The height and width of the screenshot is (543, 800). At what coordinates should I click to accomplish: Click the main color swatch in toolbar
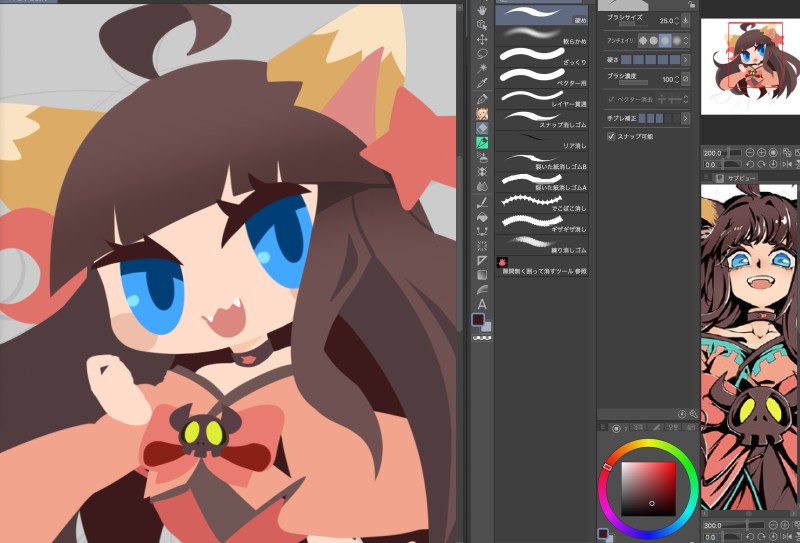tap(478, 319)
